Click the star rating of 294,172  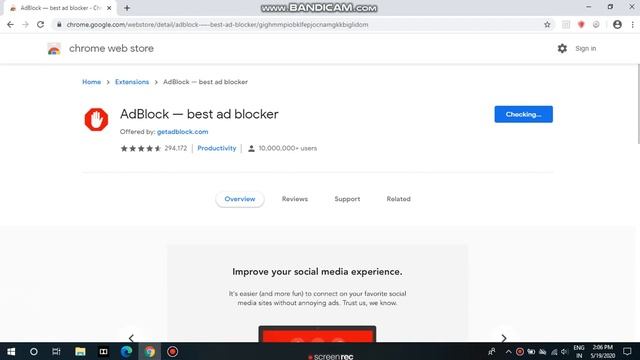tap(140, 149)
